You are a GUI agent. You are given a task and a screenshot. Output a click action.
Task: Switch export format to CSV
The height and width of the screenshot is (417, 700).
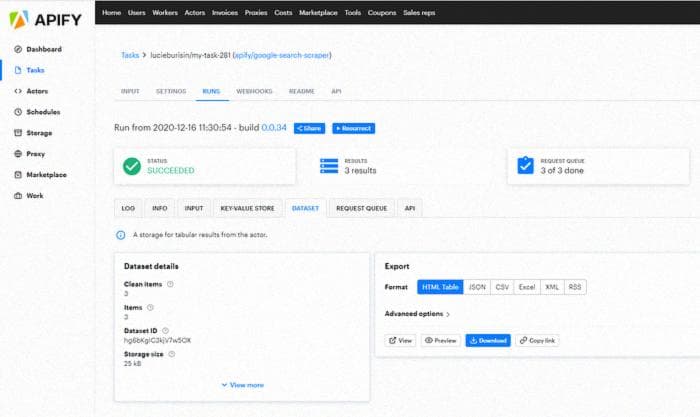pos(503,287)
